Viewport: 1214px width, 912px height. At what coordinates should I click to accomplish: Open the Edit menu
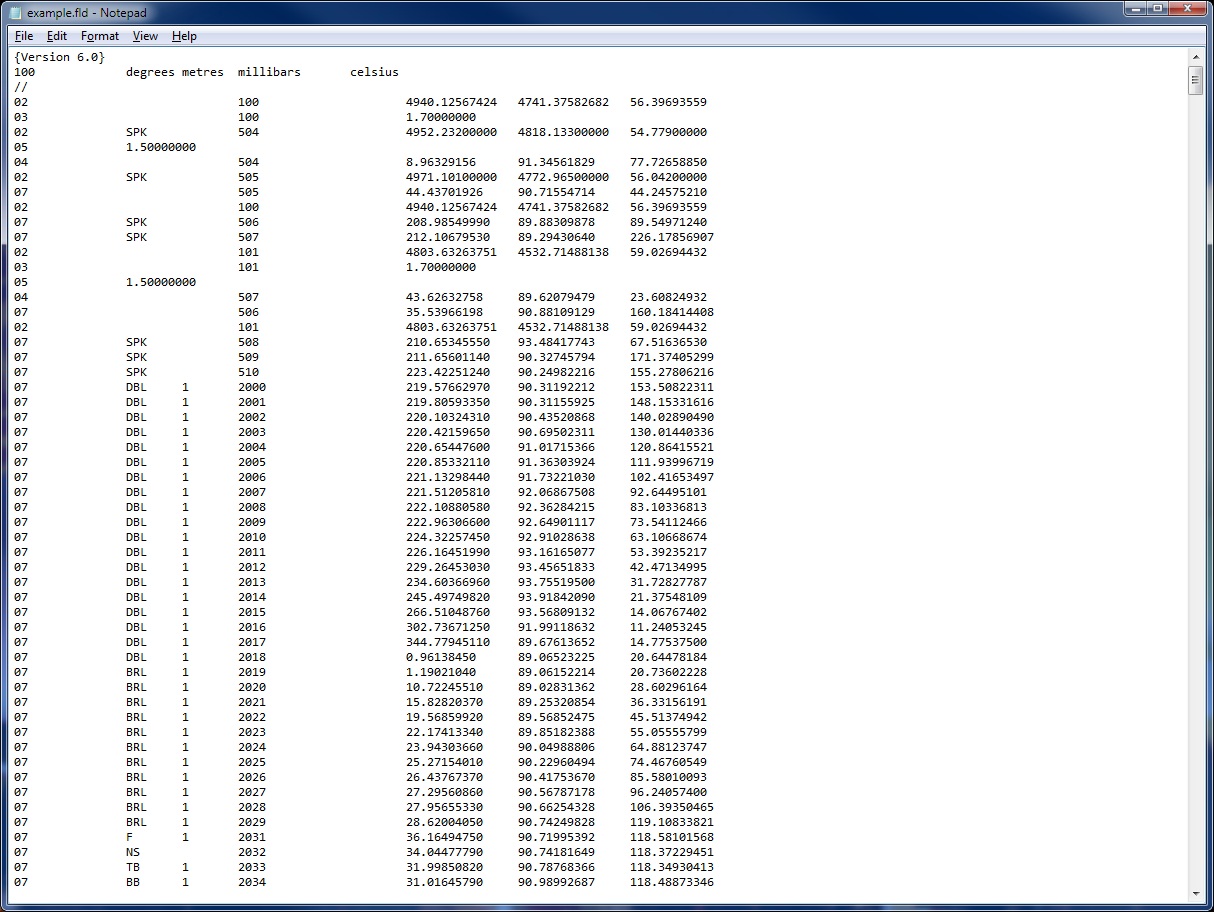click(x=57, y=36)
